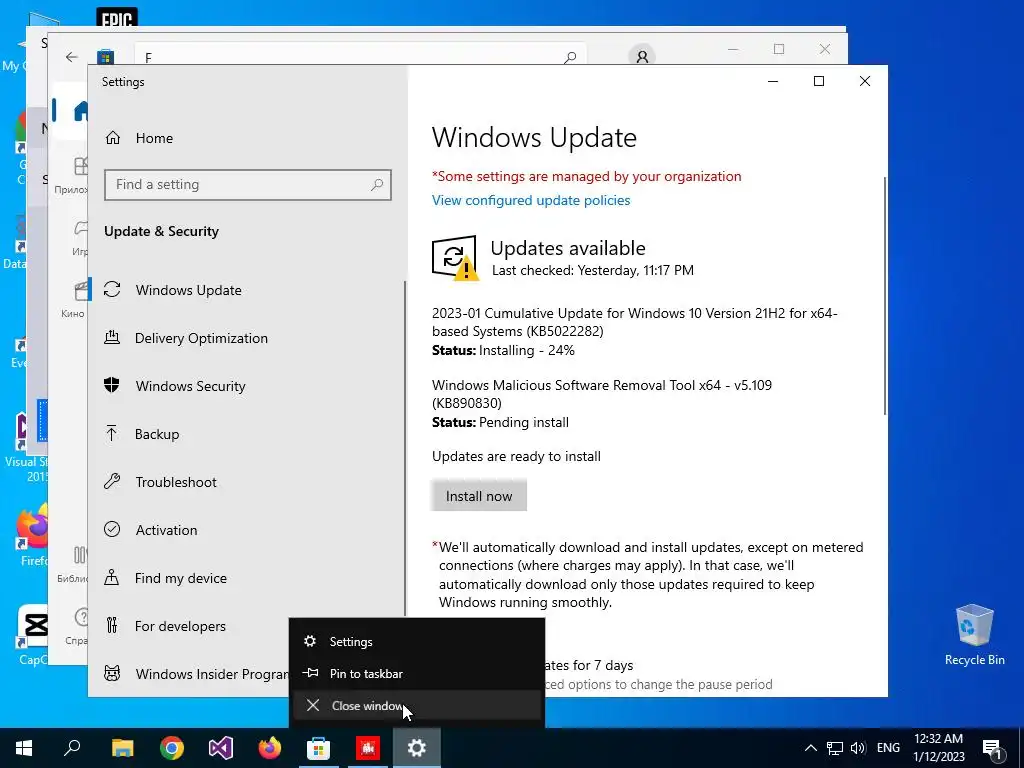Screen dimensions: 1024x768
Task: Click Update & Security heading
Action: [x=161, y=231]
